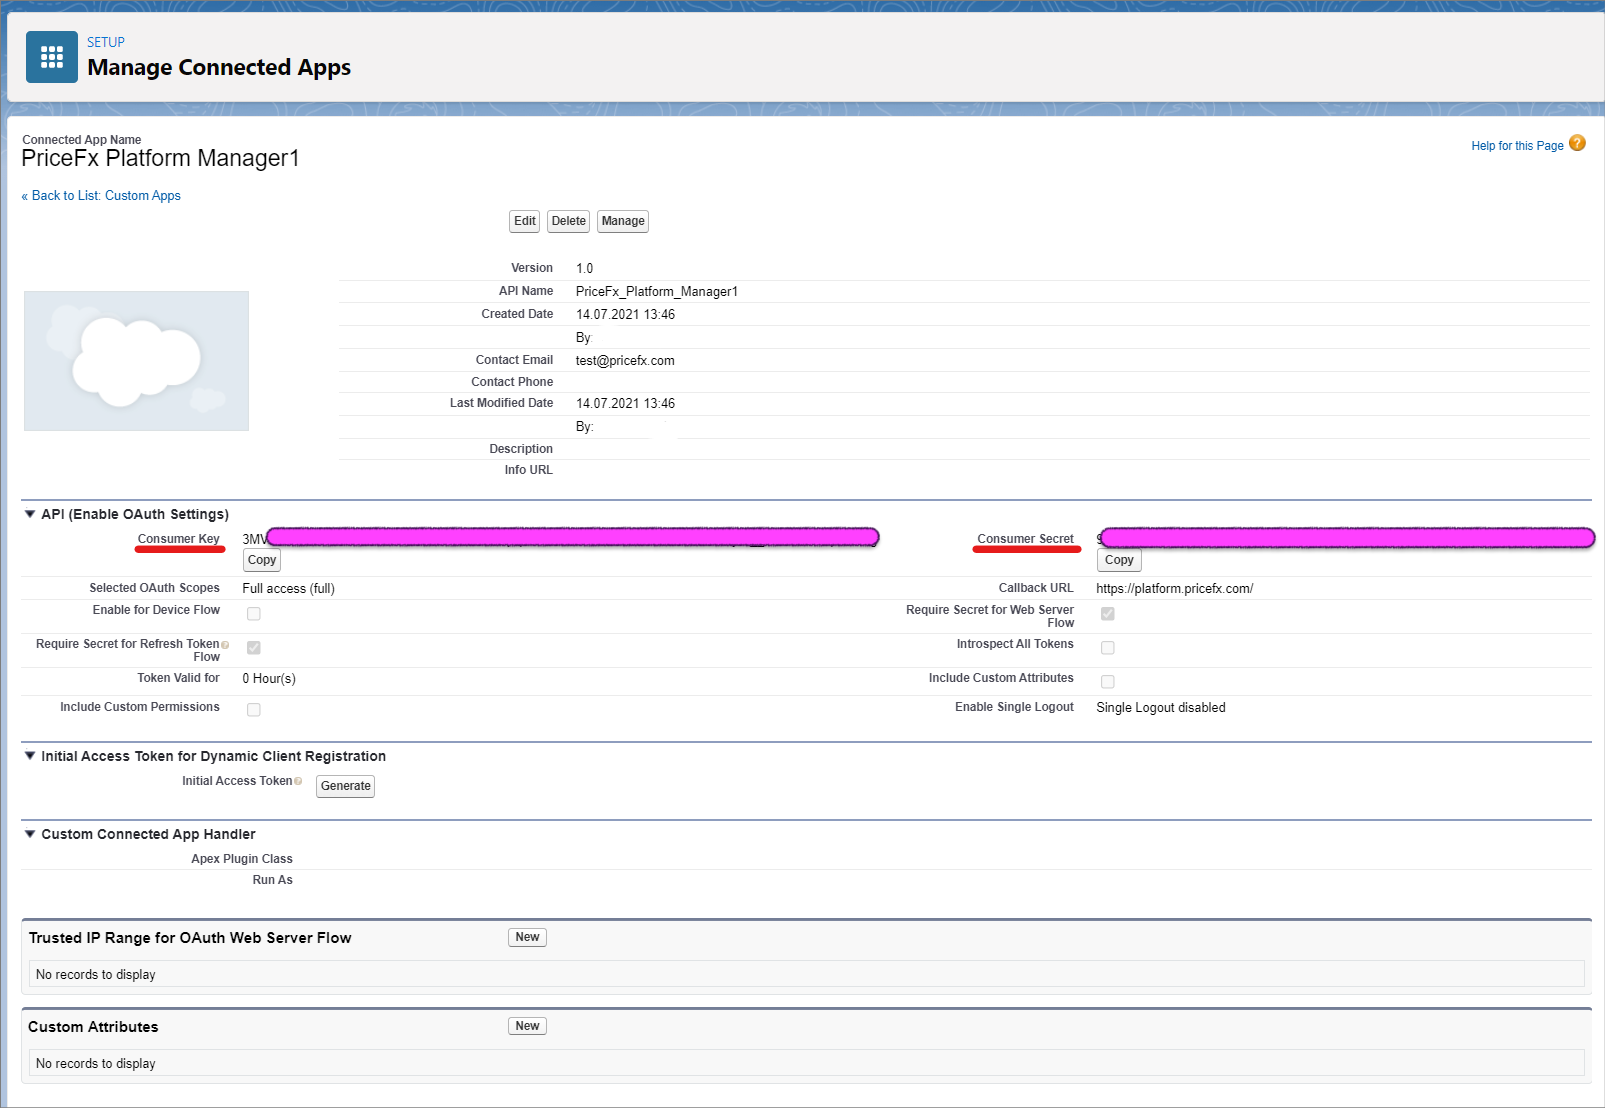Viewport: 1605px width, 1108px height.
Task: Click the orange help question mark icon
Action: 1577,143
